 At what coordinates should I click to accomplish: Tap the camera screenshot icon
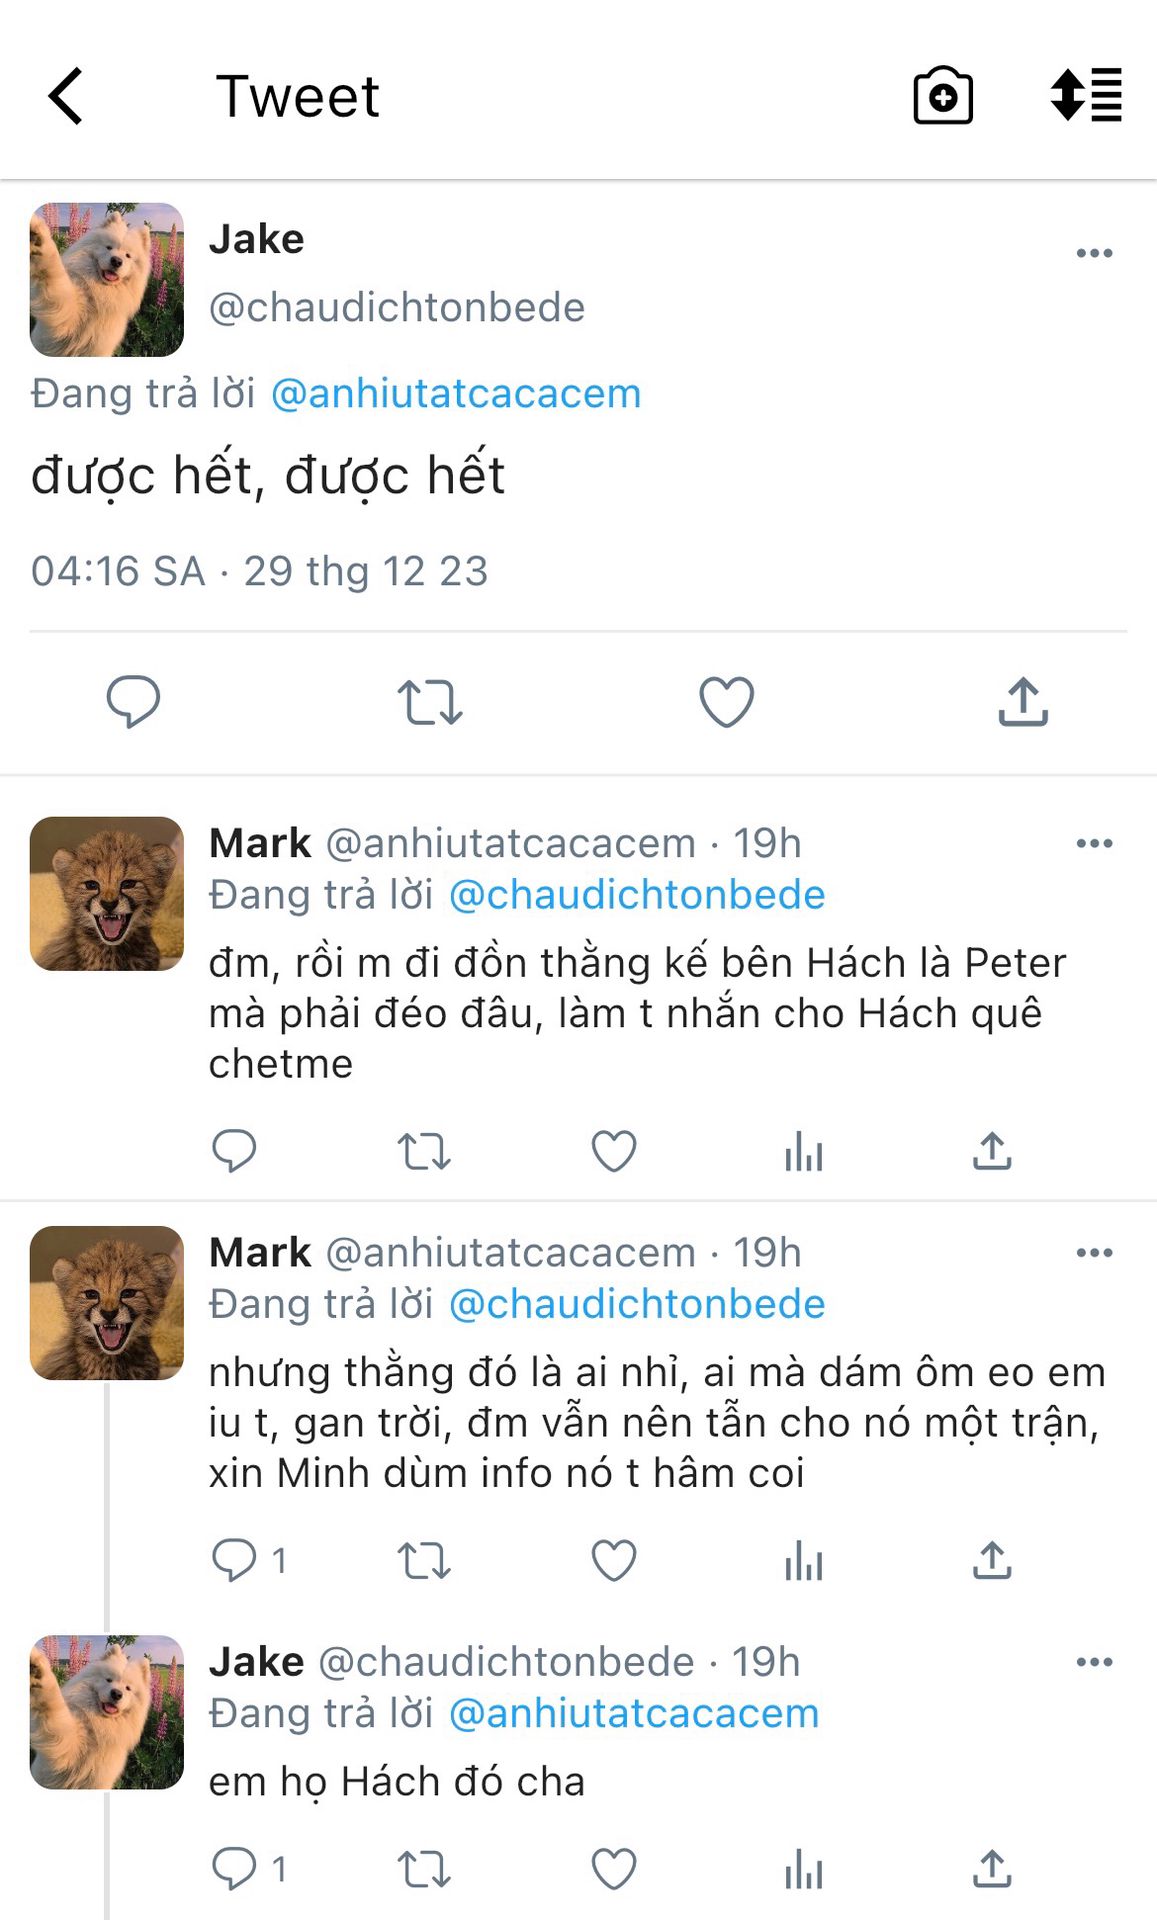942,96
